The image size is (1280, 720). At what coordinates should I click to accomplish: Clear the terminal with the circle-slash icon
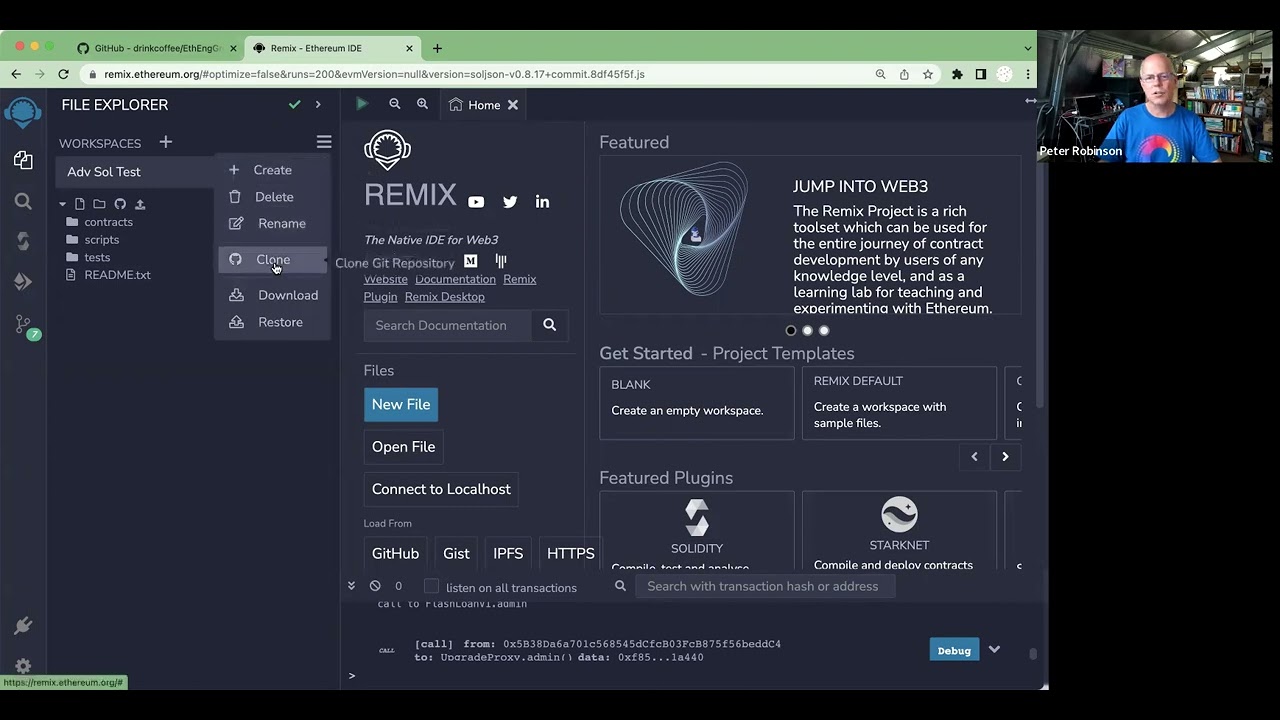(x=375, y=586)
